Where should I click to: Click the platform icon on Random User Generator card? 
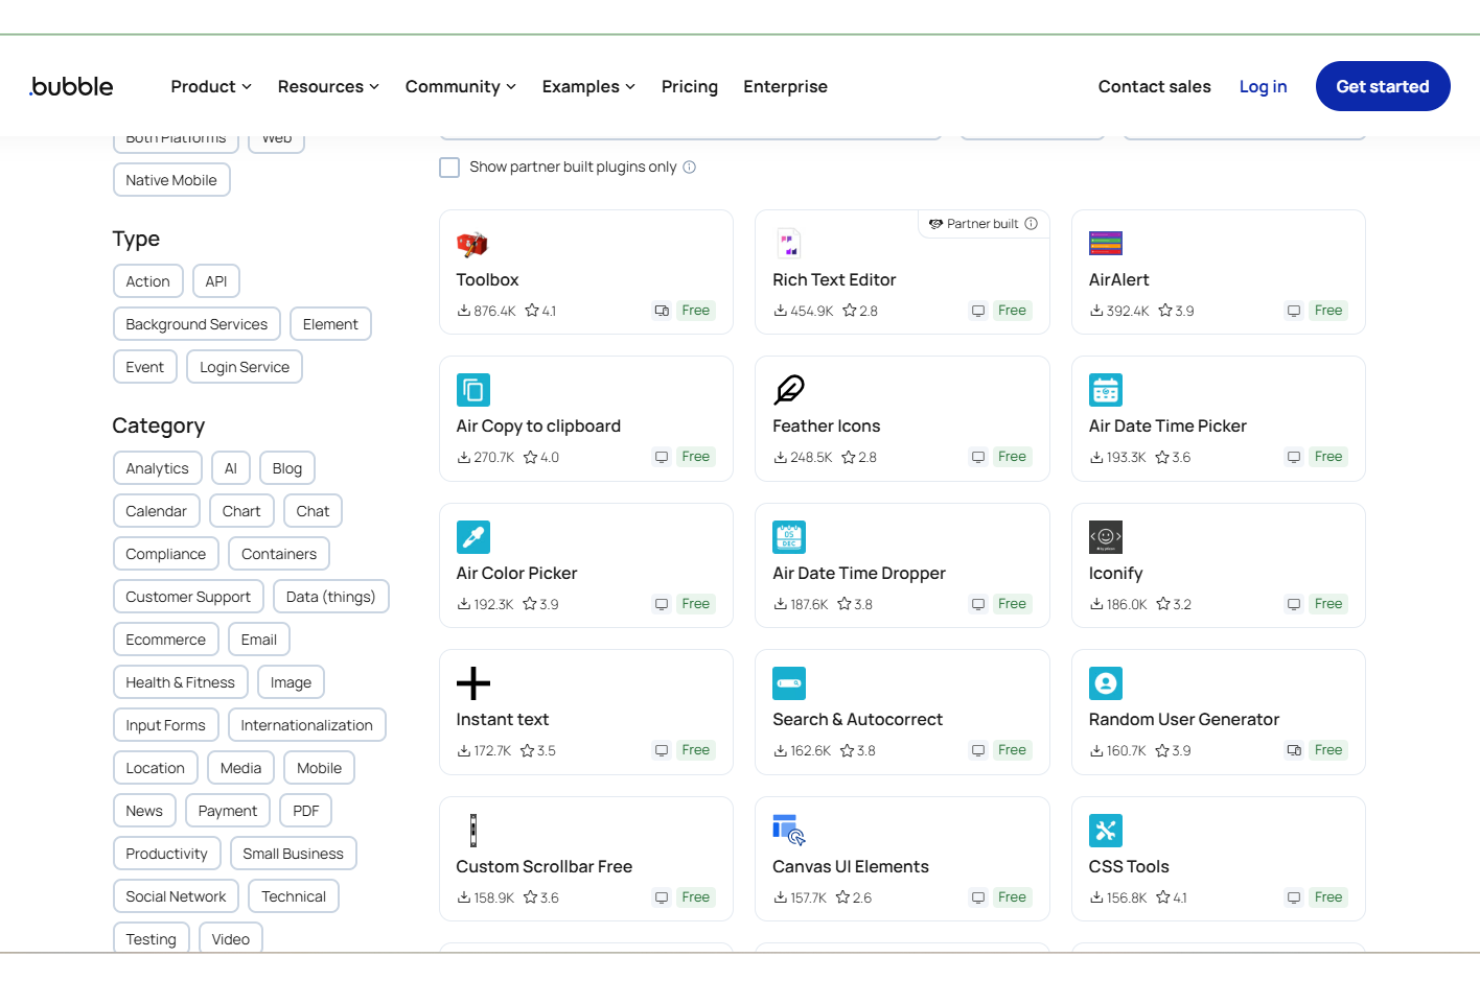click(x=1294, y=750)
